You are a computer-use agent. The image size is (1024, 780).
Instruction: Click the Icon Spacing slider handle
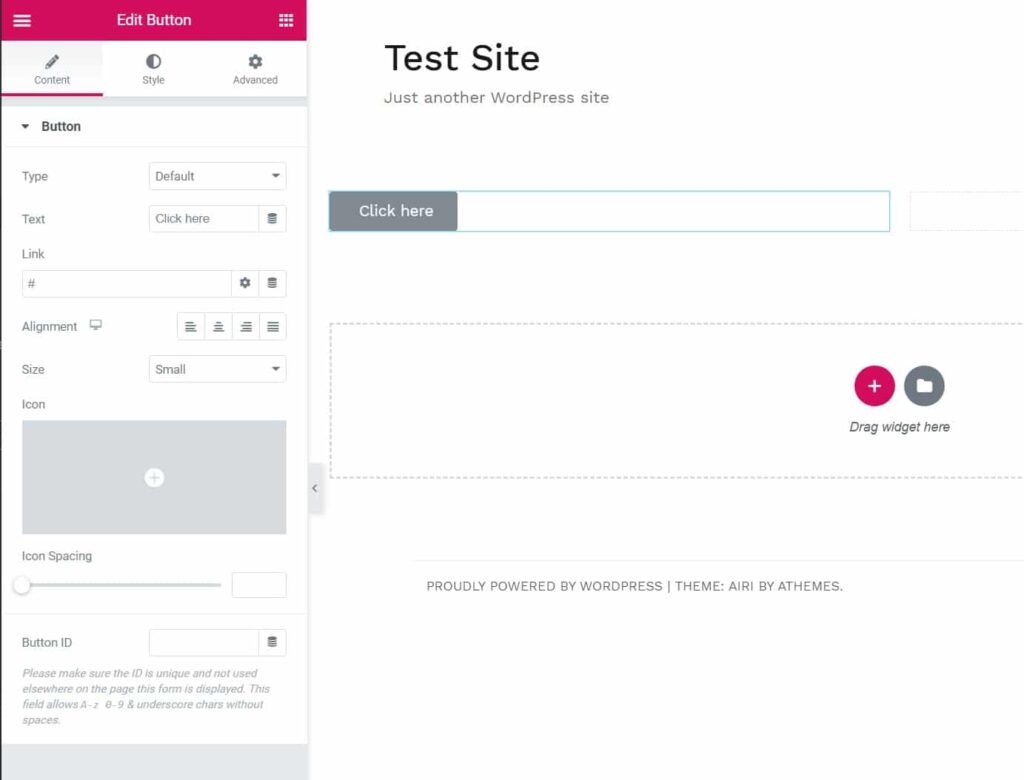point(22,585)
